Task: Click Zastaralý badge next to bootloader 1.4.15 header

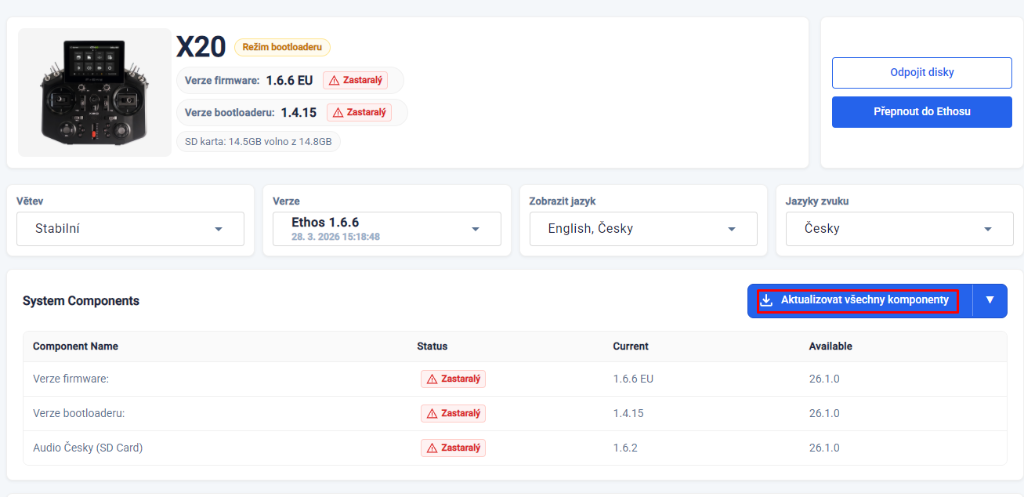Action: pos(359,112)
